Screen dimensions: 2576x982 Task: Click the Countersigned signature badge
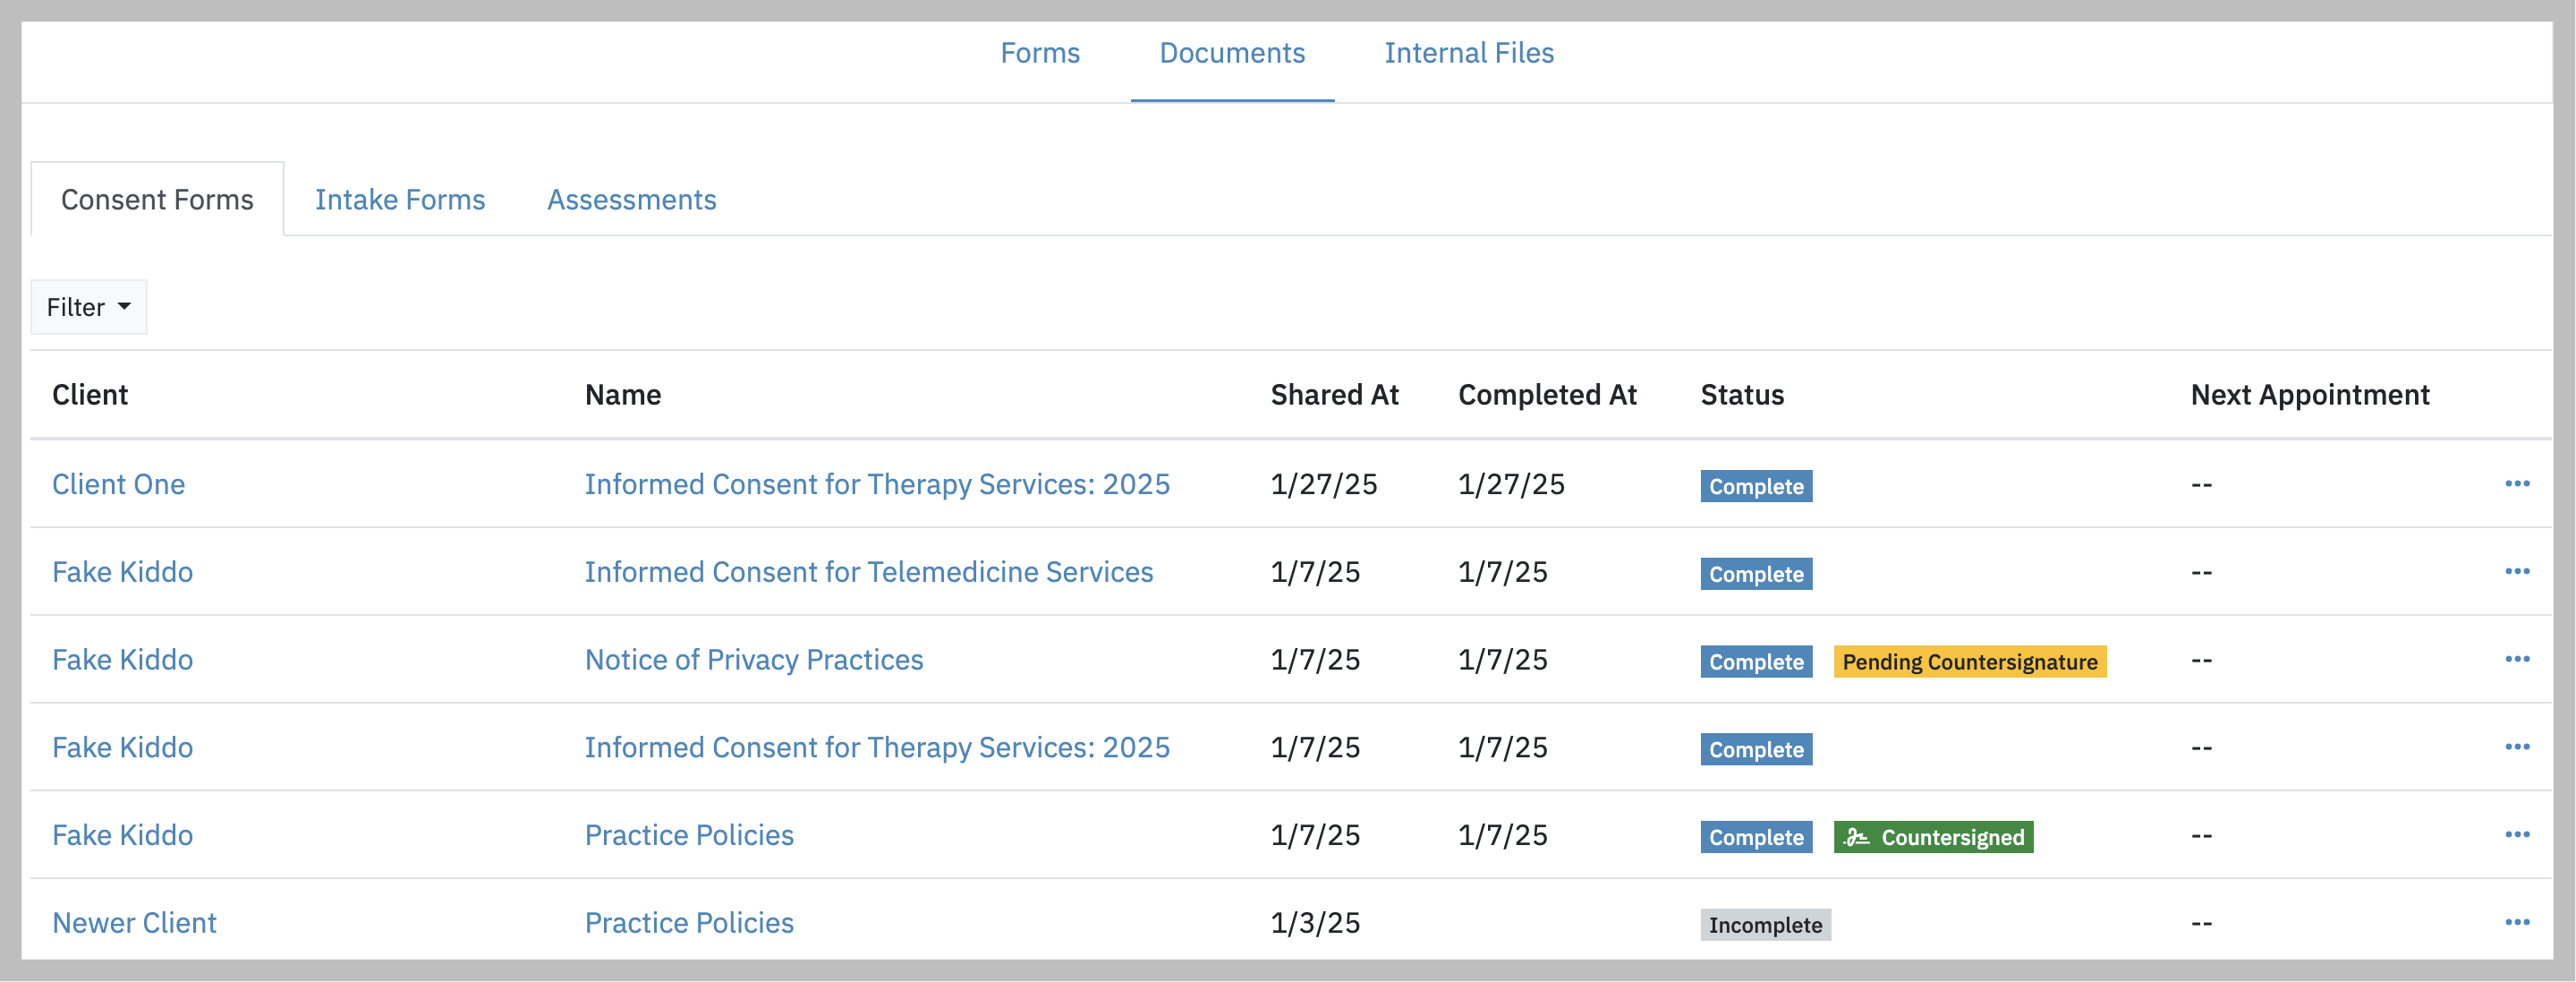click(1933, 837)
